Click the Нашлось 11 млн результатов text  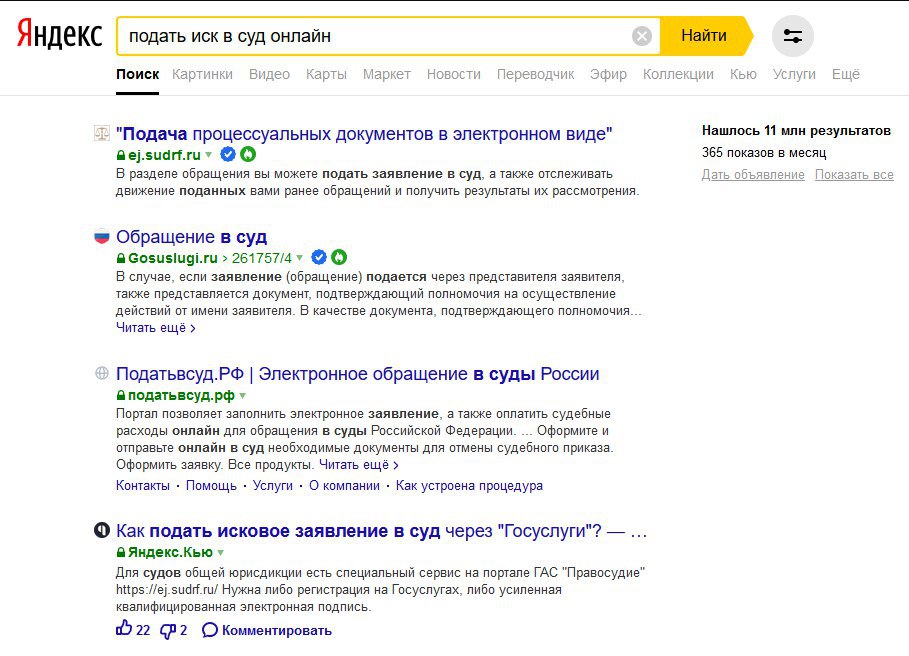[796, 130]
